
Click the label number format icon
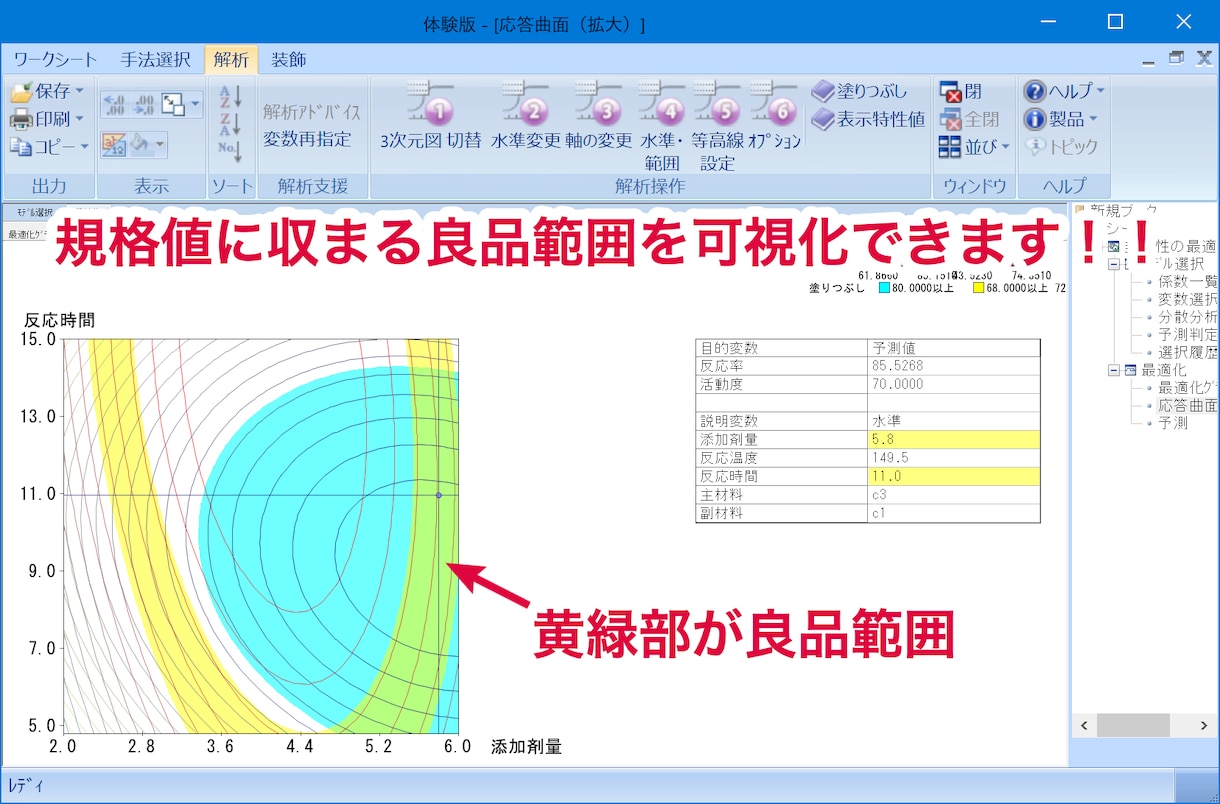113,146
